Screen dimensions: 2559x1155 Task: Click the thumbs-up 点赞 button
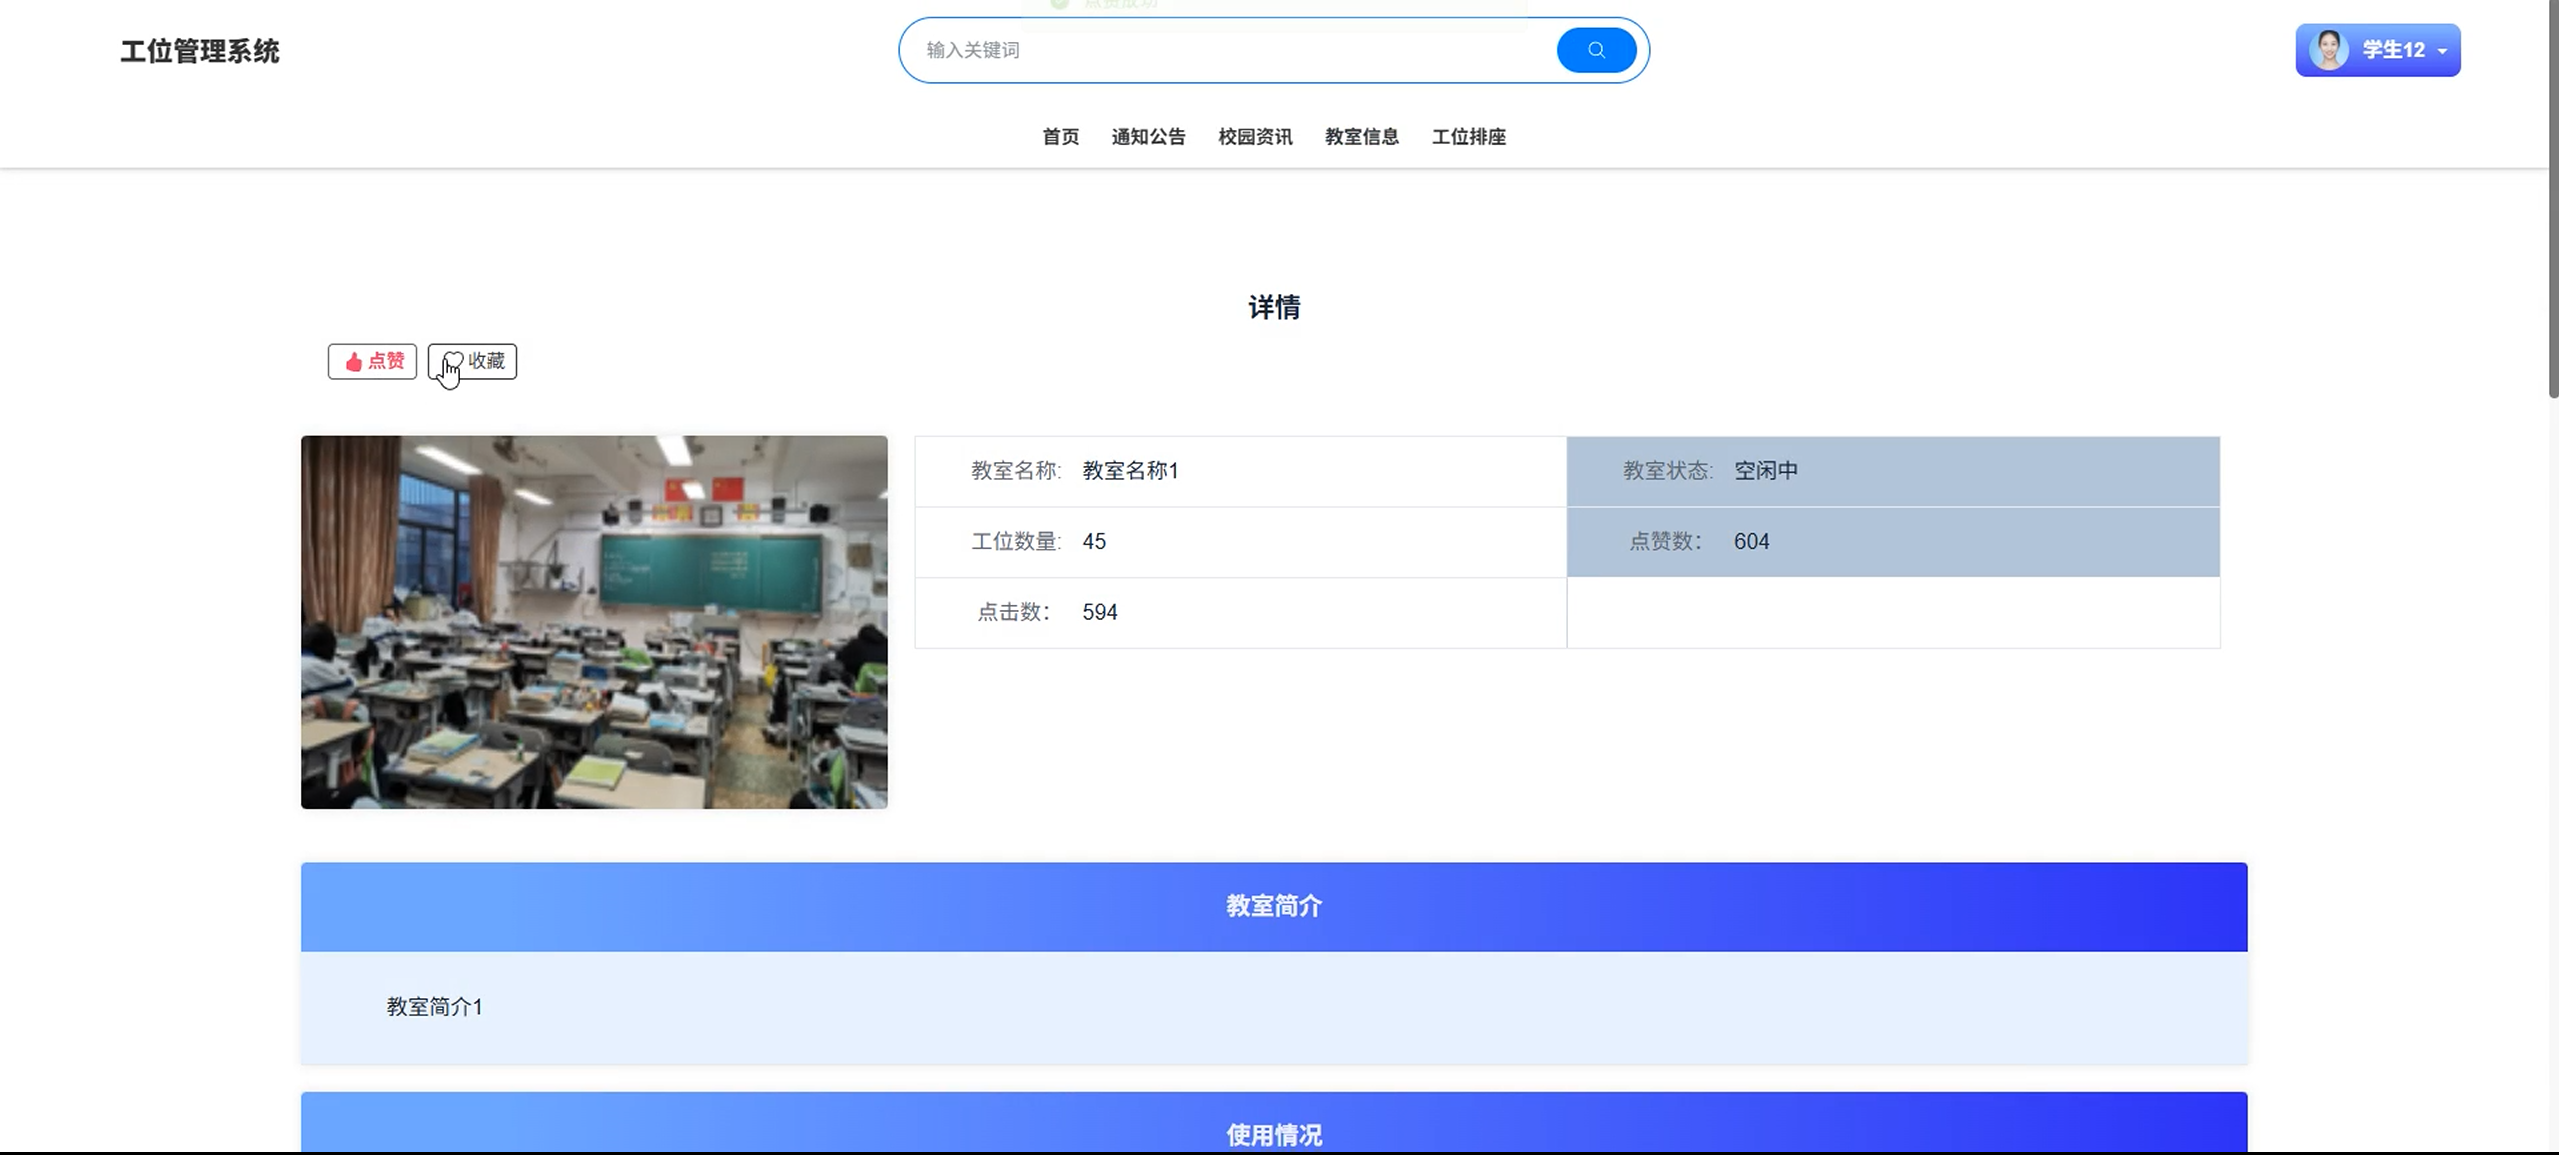tap(372, 361)
